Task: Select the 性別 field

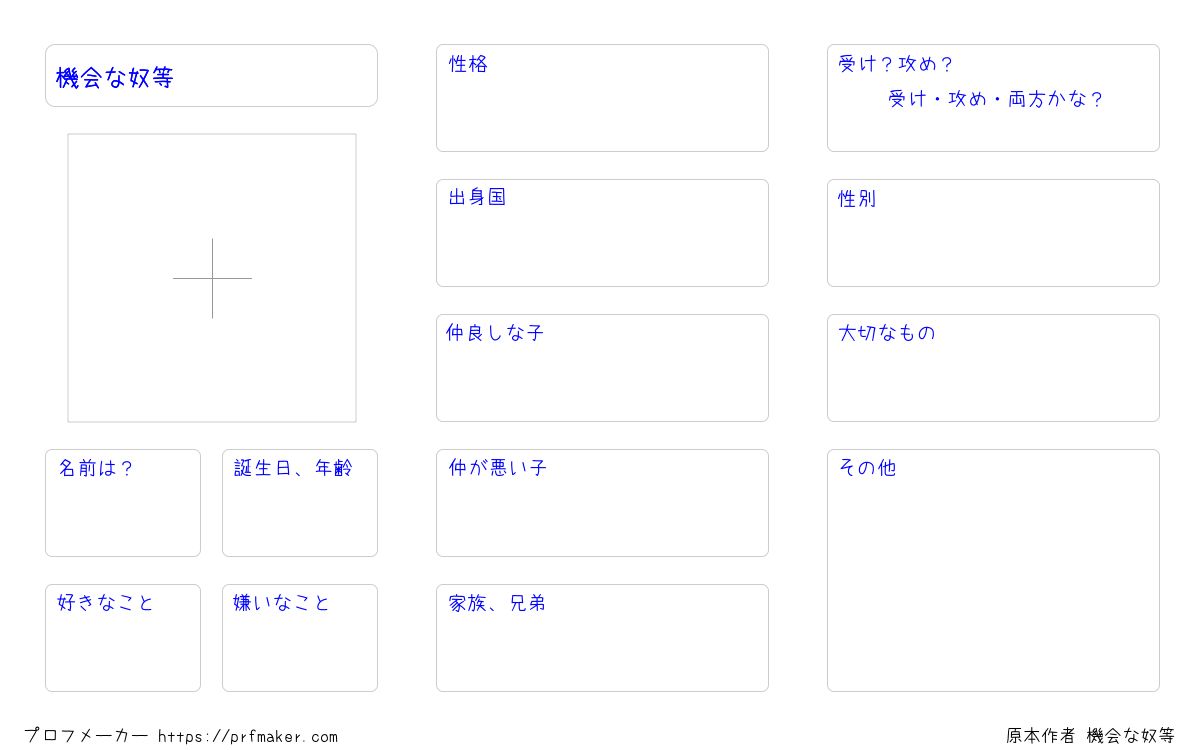Action: click(x=993, y=233)
